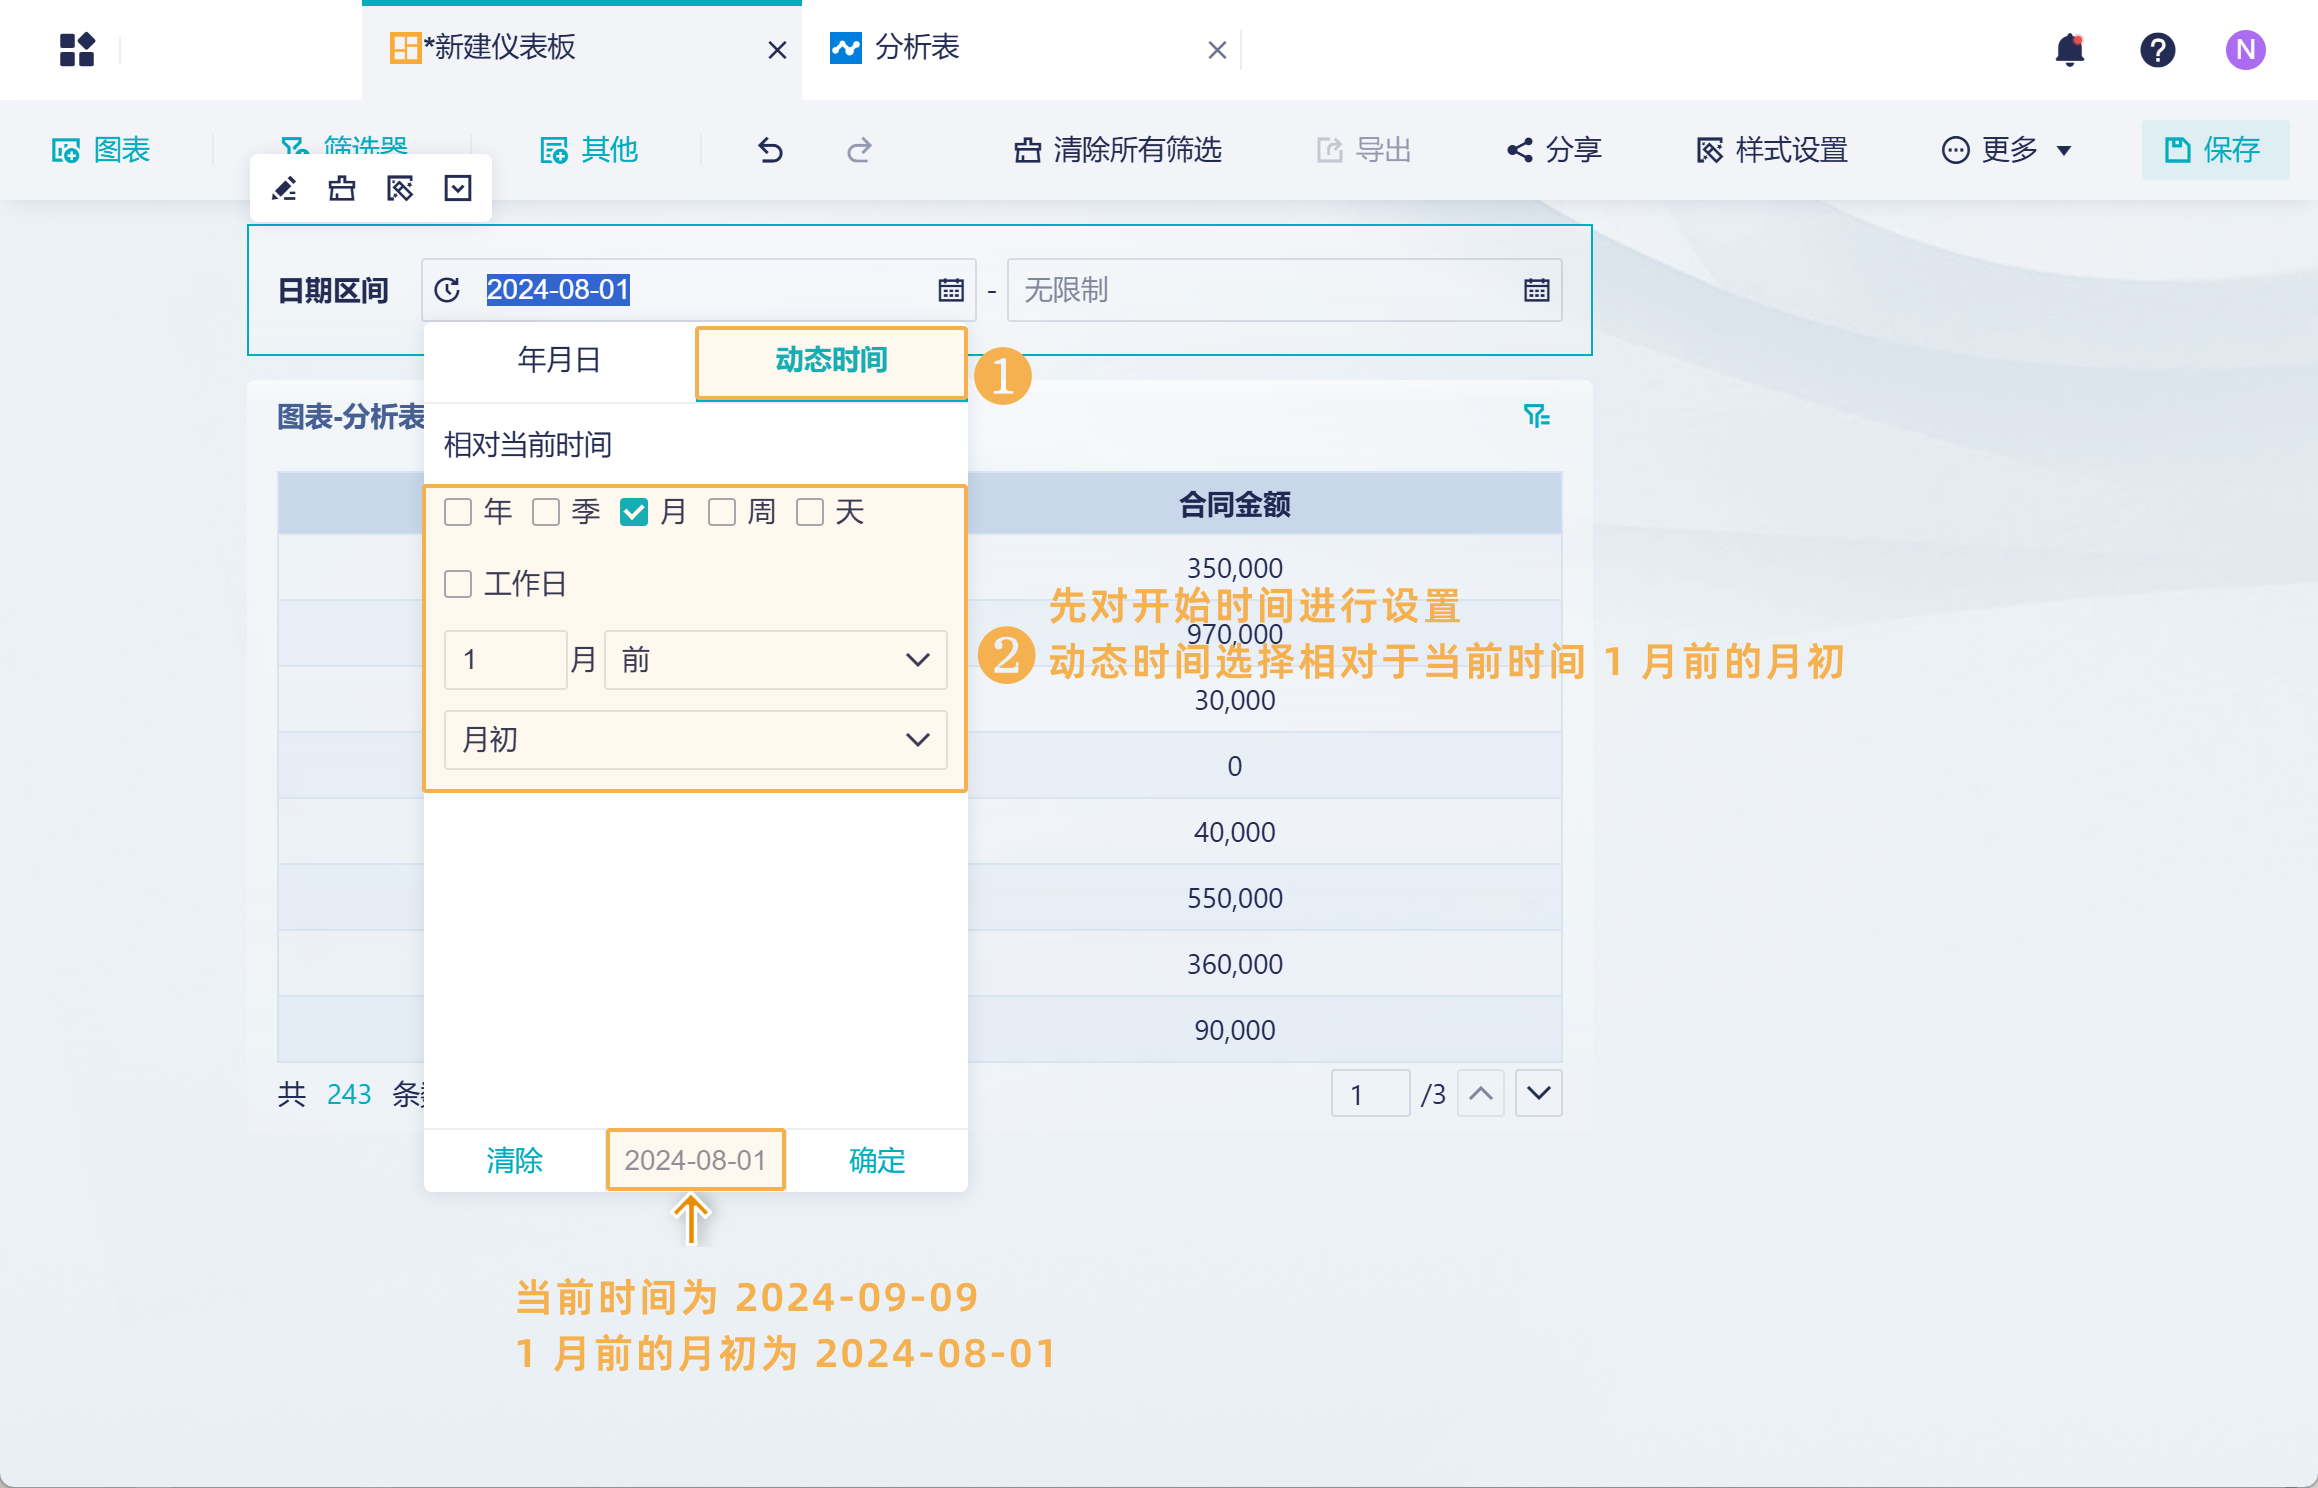Screen dimensions: 2318x1488
Task: Click the edit pencil icon in floating toolbar
Action: (x=284, y=189)
